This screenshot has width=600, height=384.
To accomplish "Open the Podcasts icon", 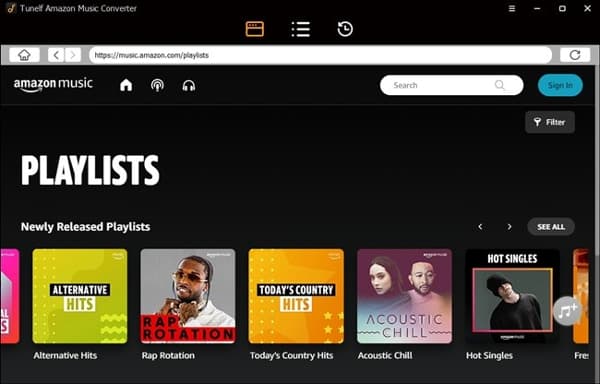I will [x=157, y=85].
